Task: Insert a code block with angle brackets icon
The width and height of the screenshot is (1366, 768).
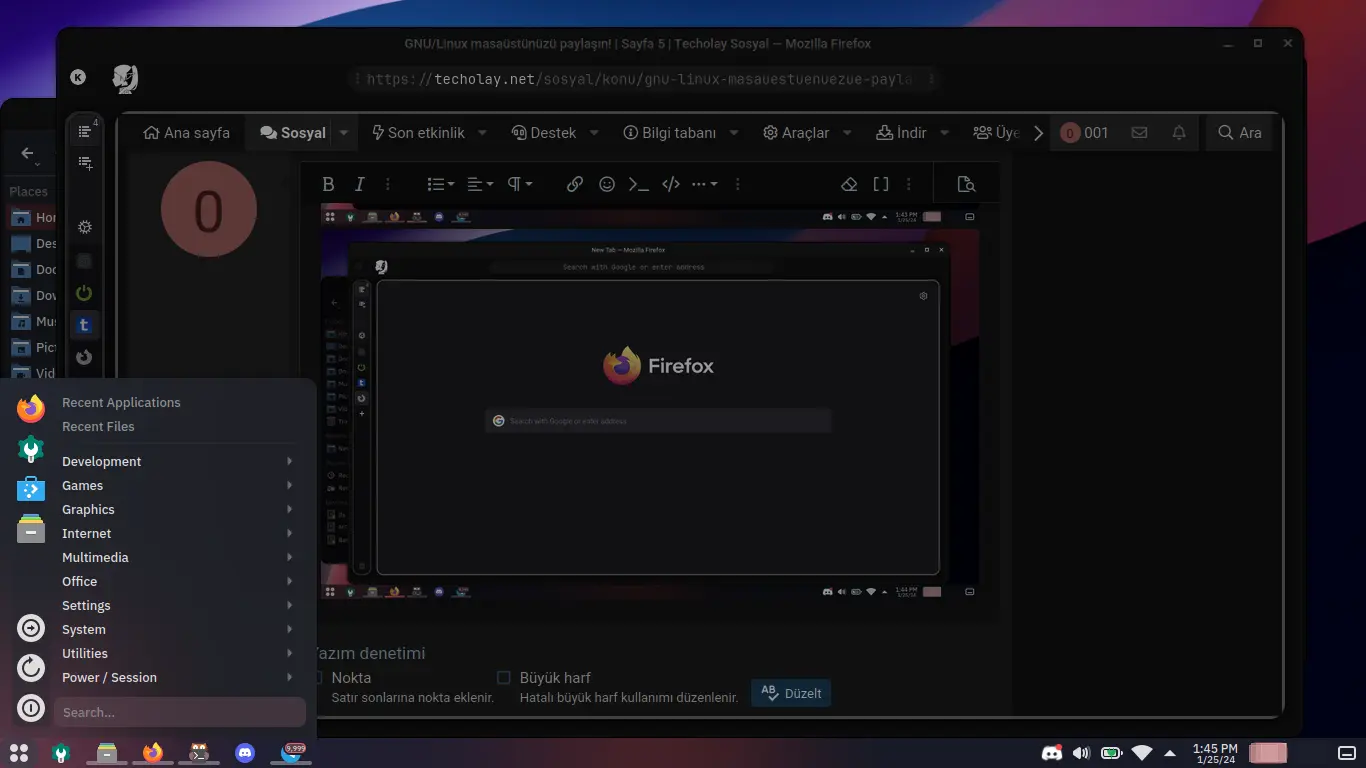Action: [x=672, y=184]
